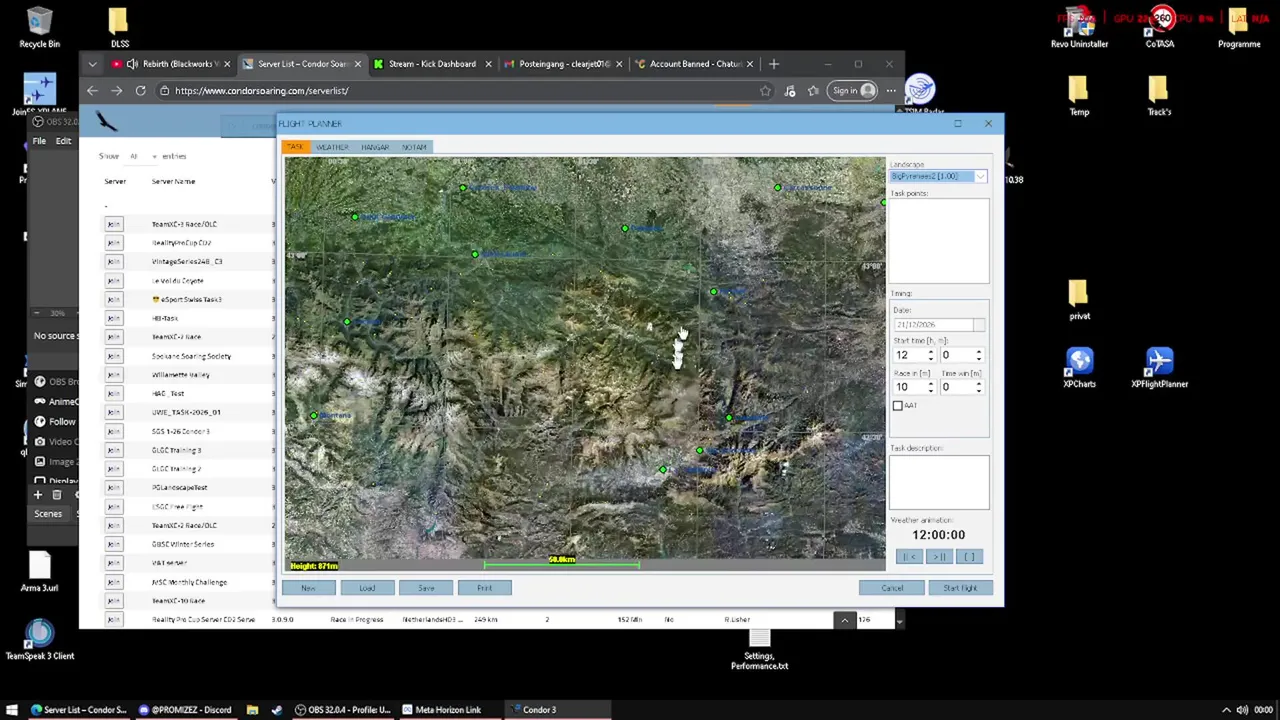Rewind the weather animation
The image size is (1280, 720).
909,557
